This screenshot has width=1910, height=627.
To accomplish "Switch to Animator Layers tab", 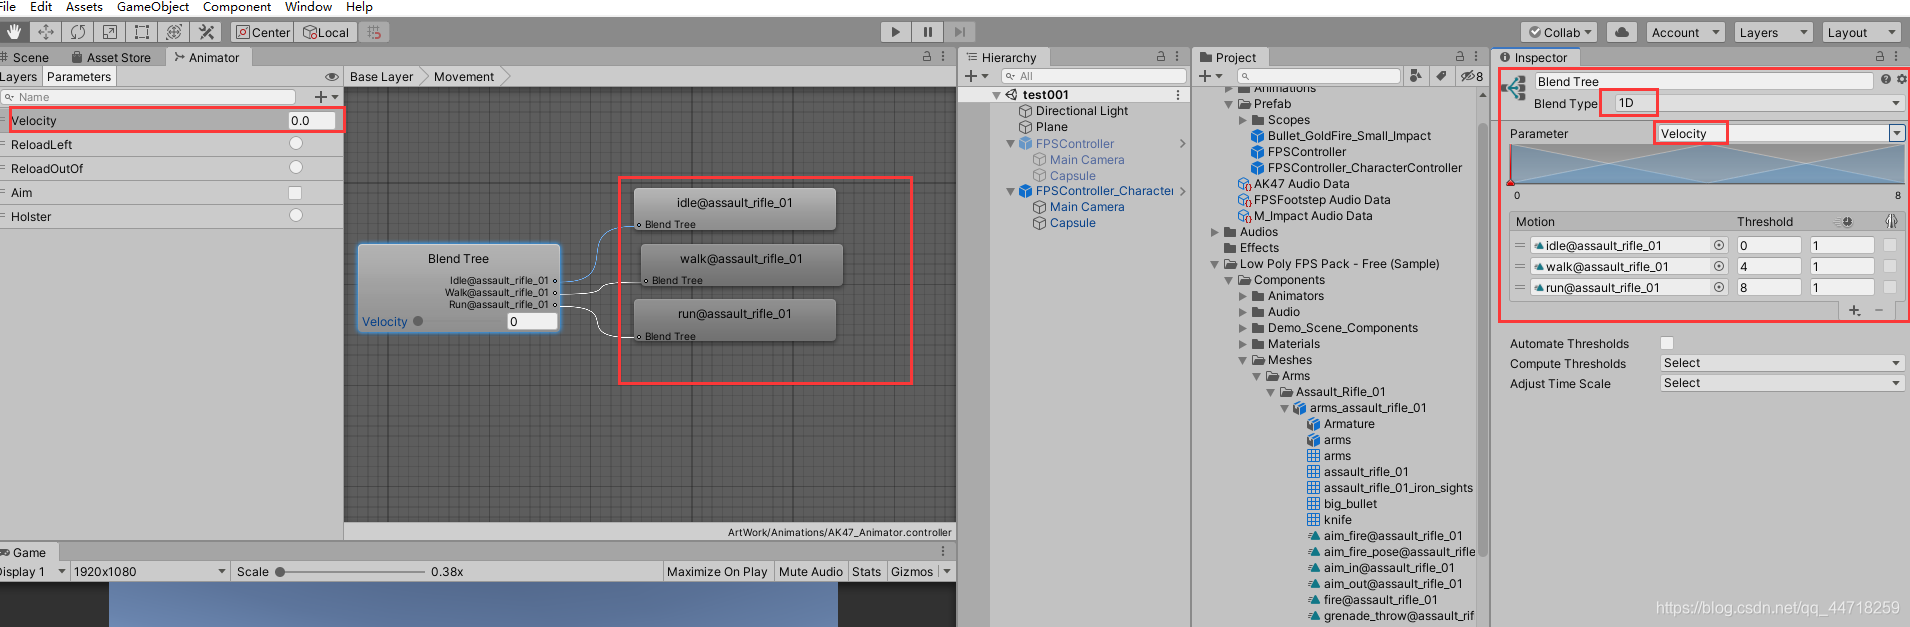I will [x=19, y=77].
